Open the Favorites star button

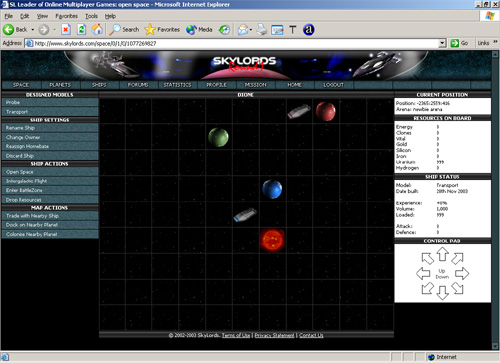pos(162,30)
